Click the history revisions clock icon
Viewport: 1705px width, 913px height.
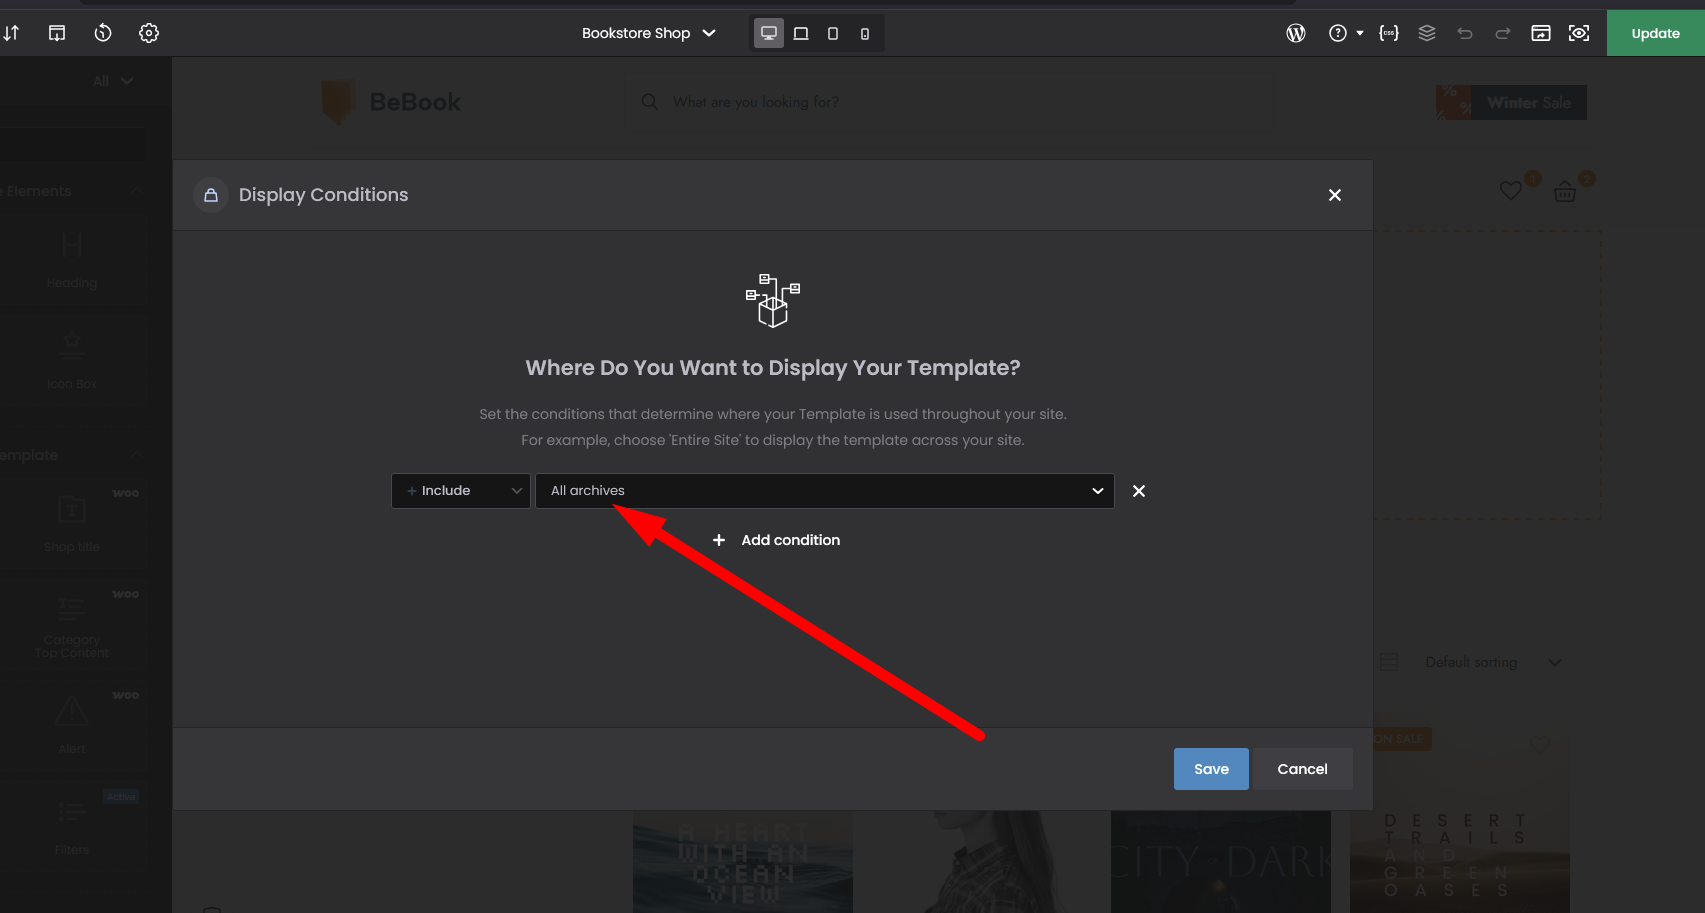103,33
